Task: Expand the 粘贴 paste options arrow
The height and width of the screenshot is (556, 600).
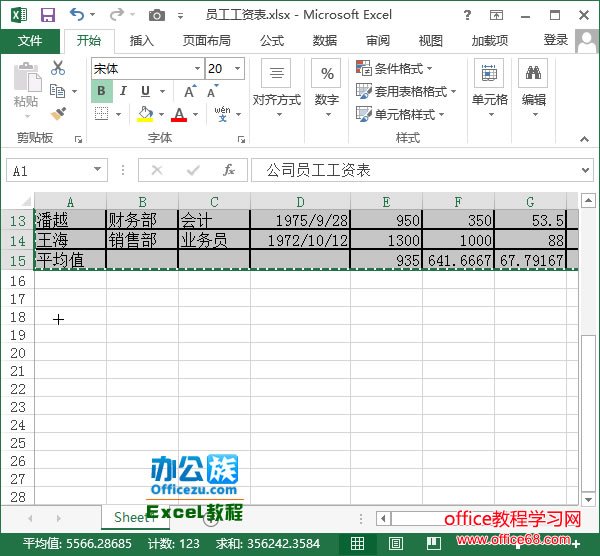Action: pos(27,116)
